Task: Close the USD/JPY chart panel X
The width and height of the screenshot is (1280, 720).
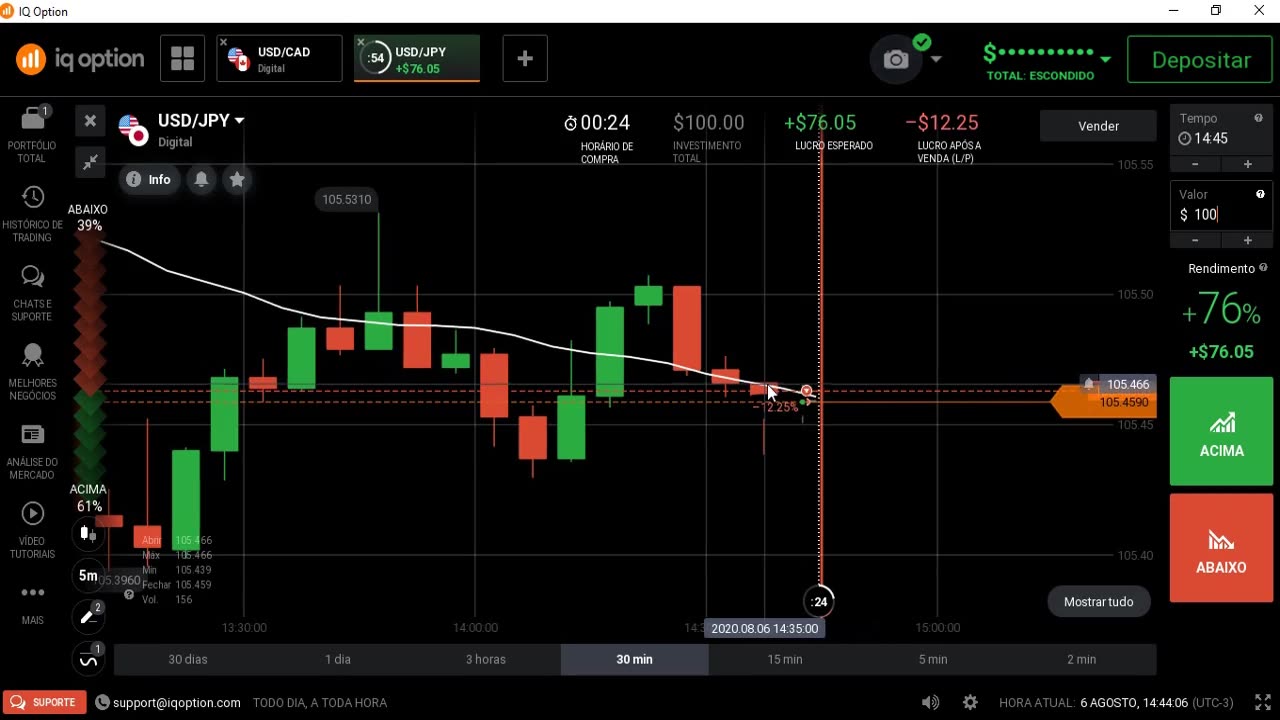Action: 90,121
